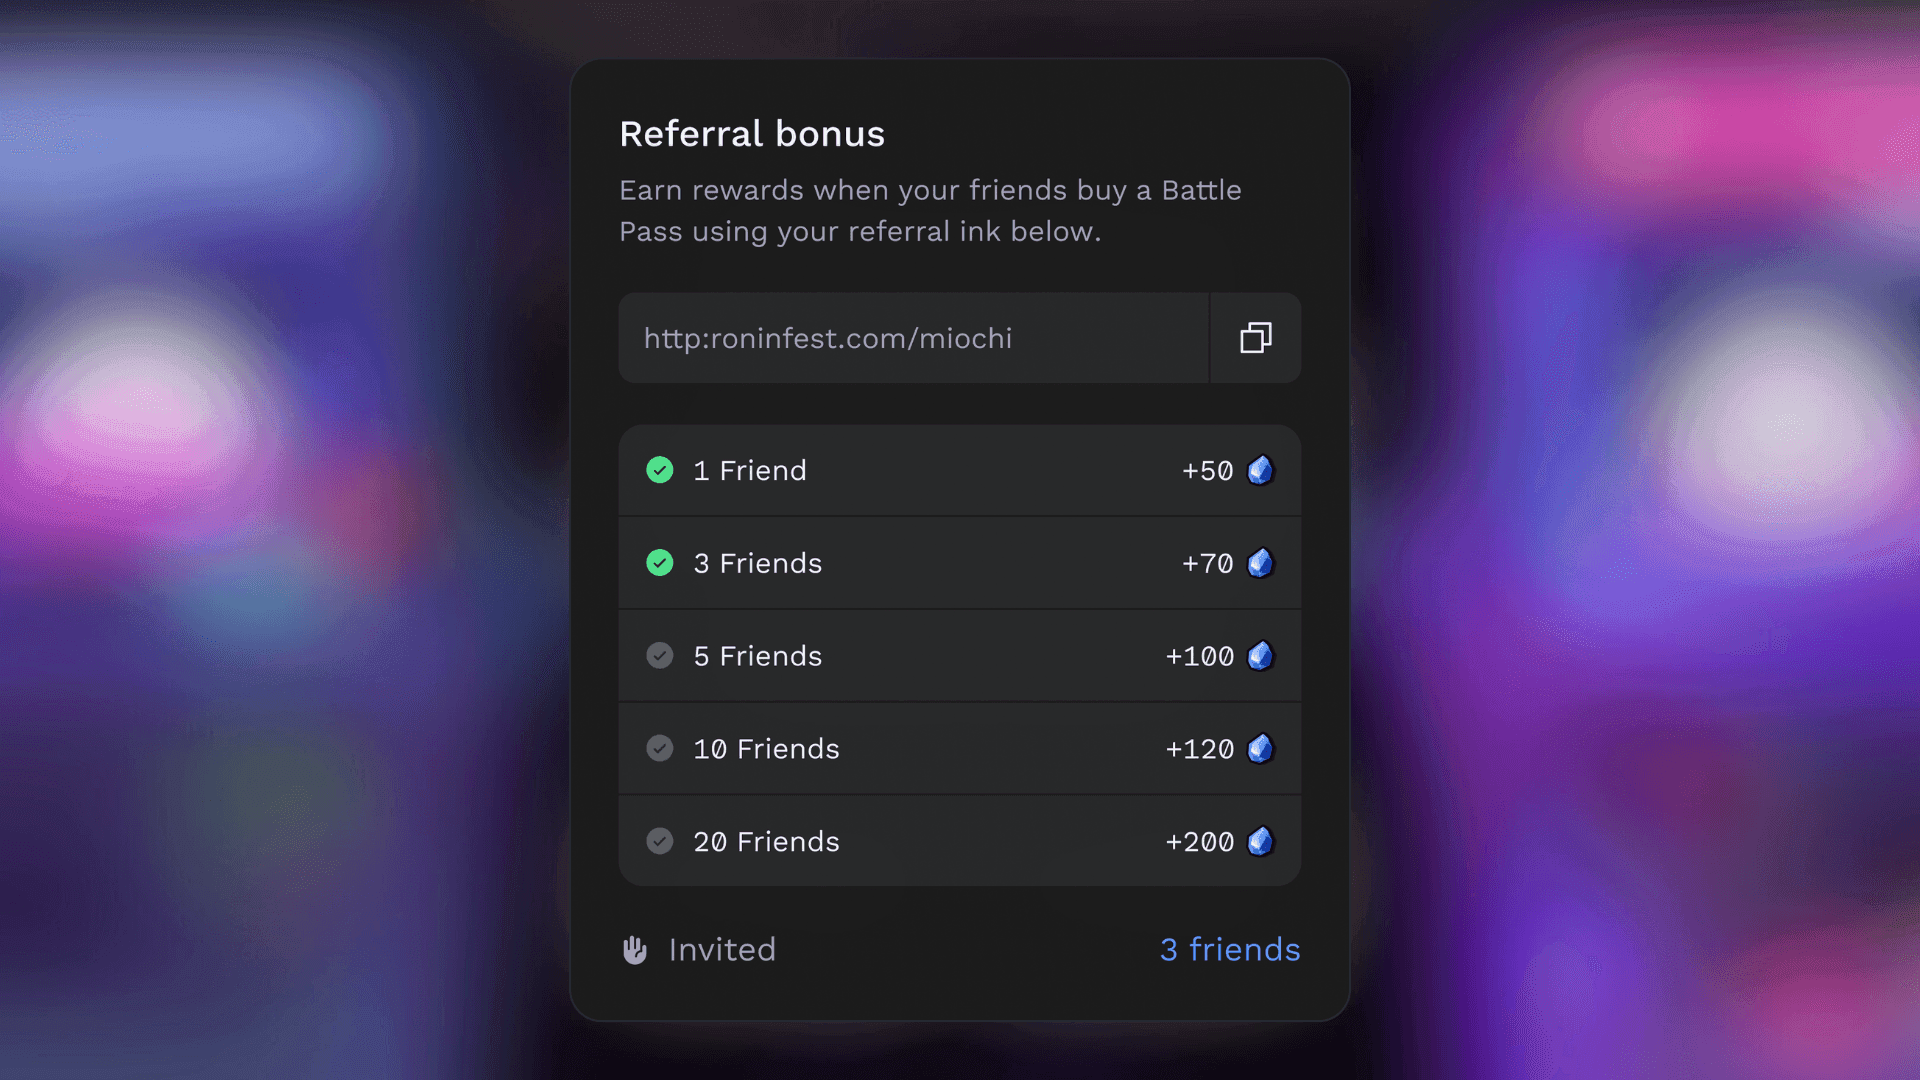
Task: Click the gem icon beside +200
Action: click(x=1260, y=841)
